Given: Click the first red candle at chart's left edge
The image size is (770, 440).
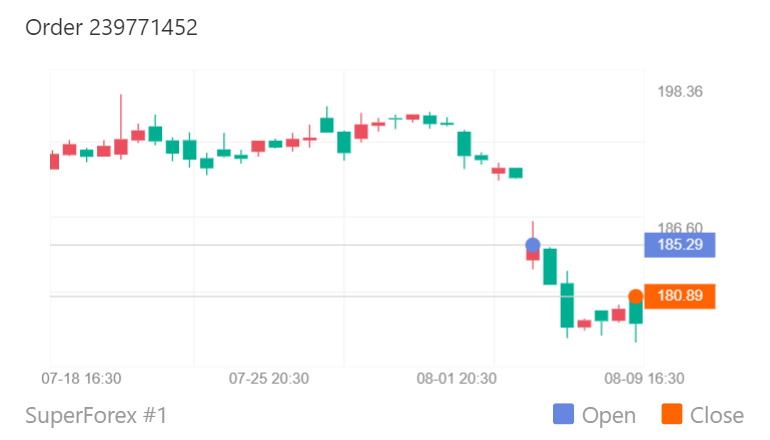Looking at the screenshot, I should click(x=54, y=161).
